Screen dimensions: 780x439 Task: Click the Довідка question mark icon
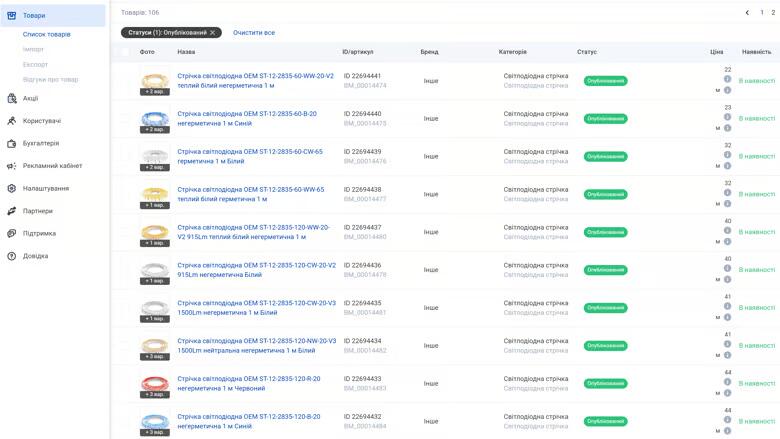pos(12,256)
